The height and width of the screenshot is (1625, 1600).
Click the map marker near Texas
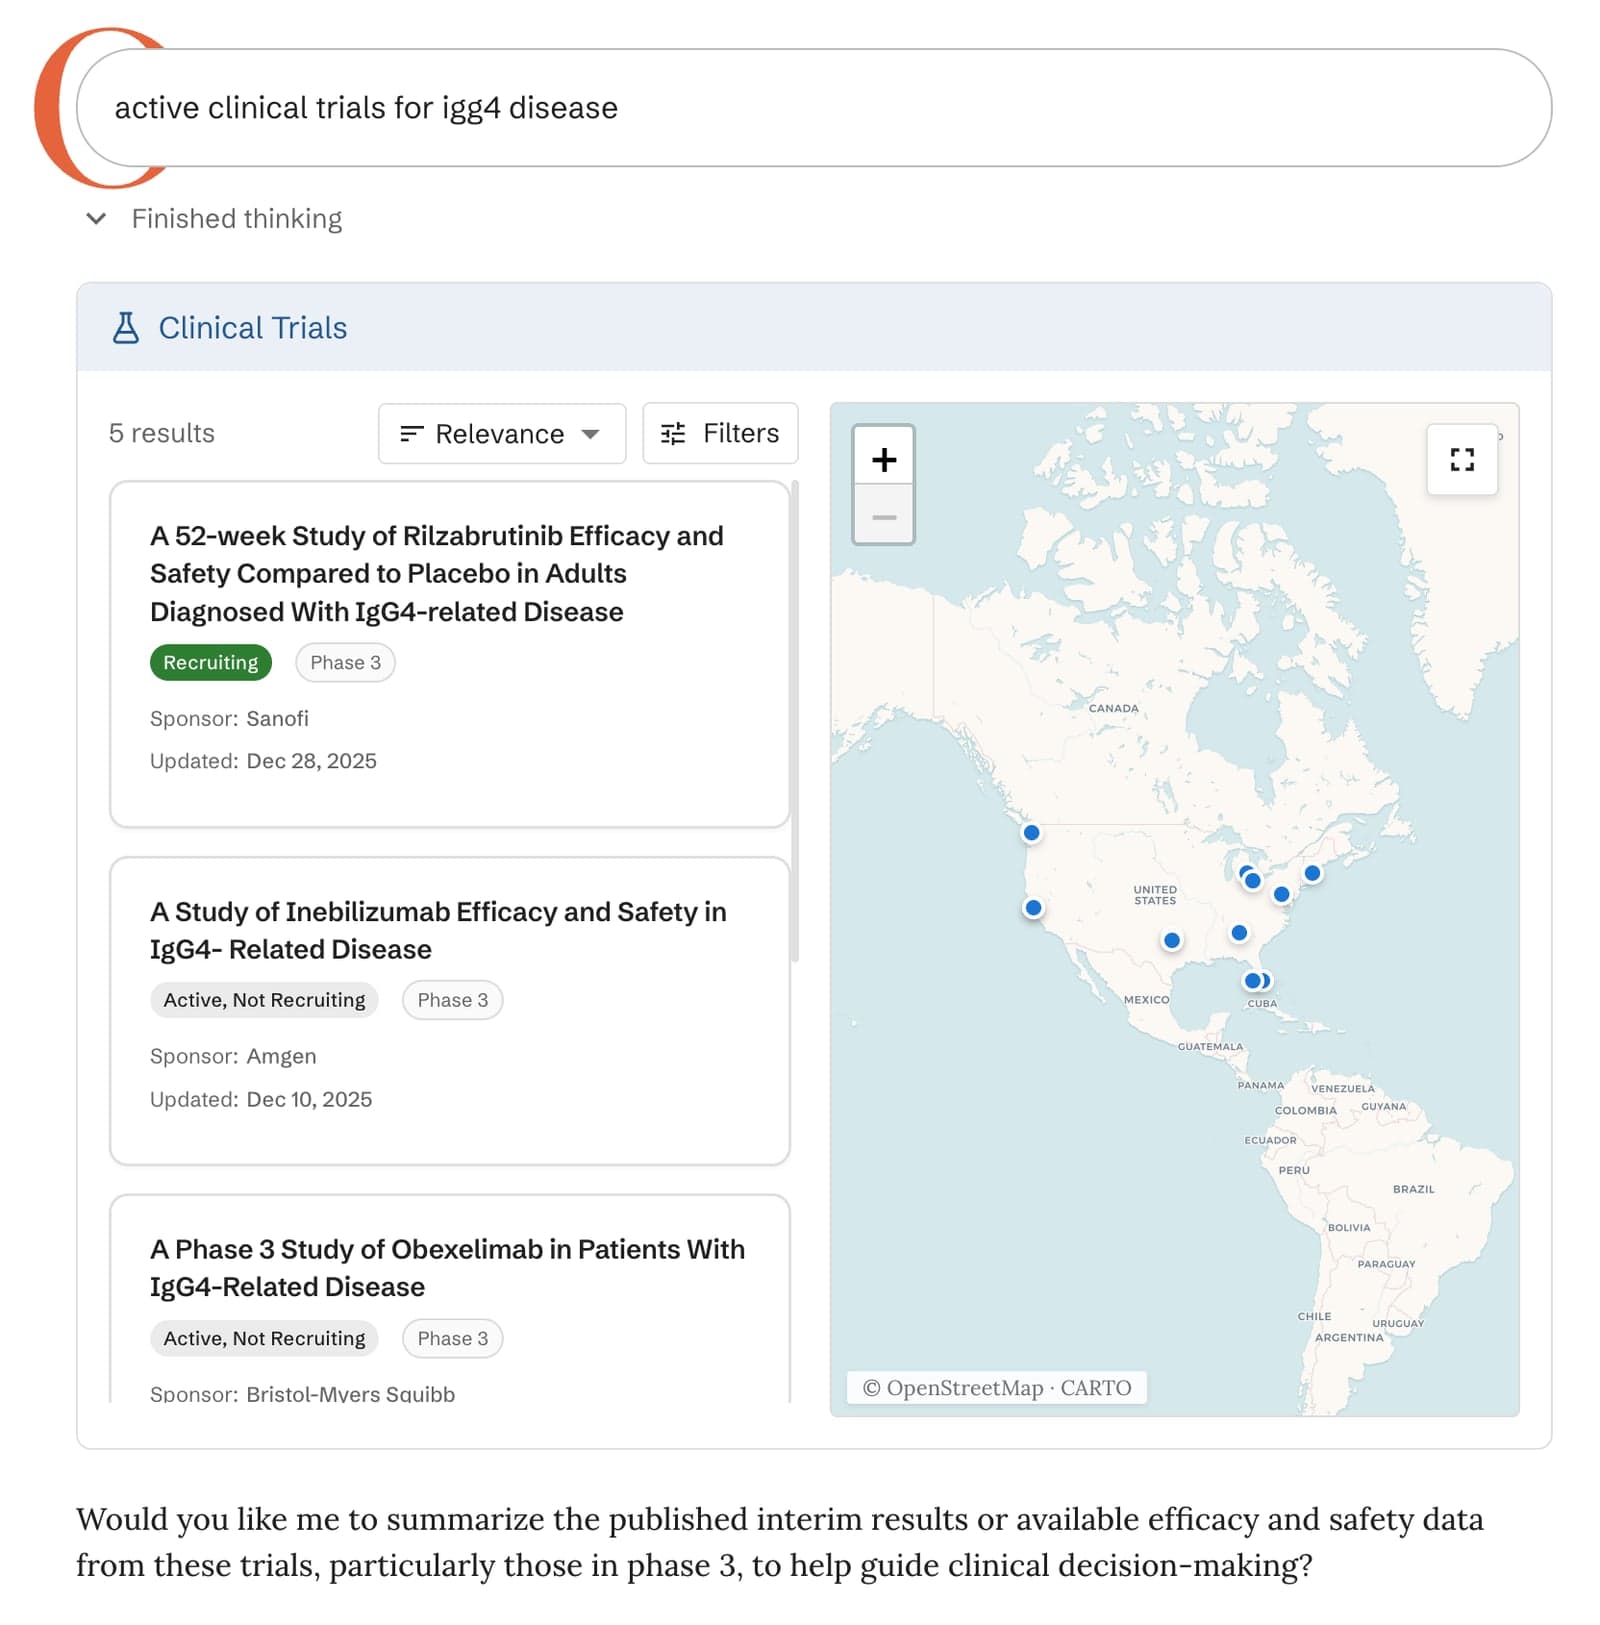pyautogui.click(x=1171, y=940)
